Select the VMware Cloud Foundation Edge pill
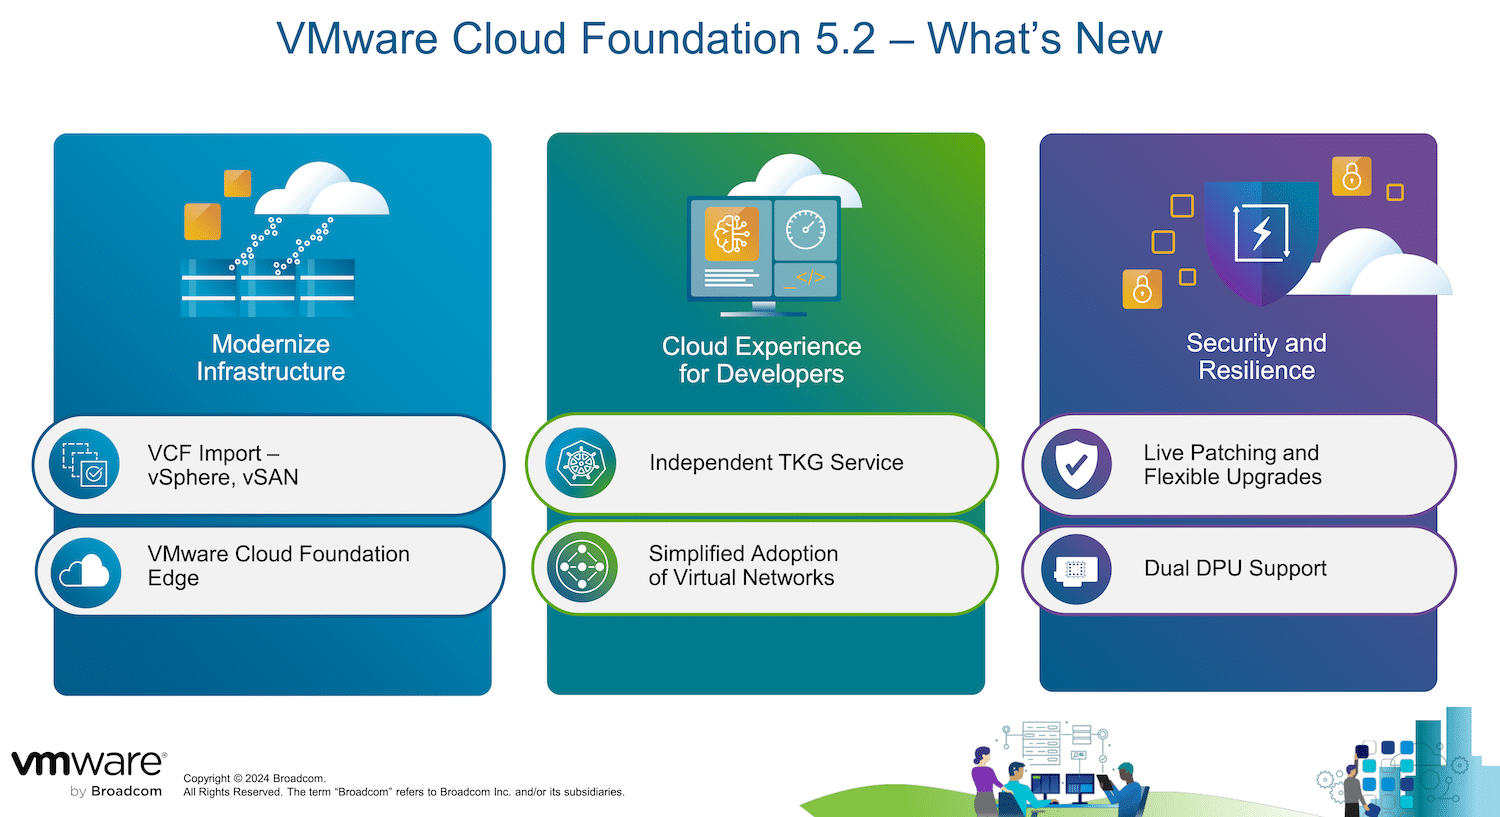Screen dimensions: 1500x817 coord(270,571)
